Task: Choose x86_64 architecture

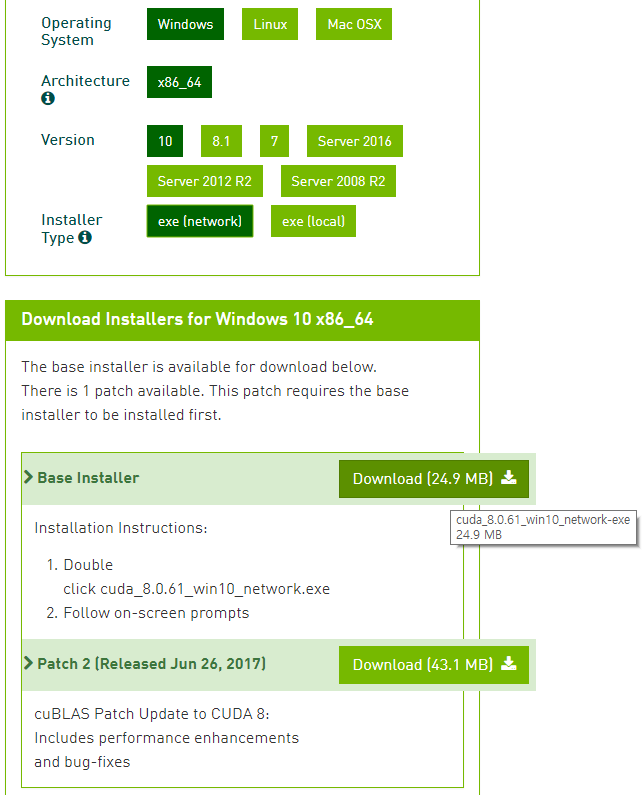Action: [x=179, y=82]
